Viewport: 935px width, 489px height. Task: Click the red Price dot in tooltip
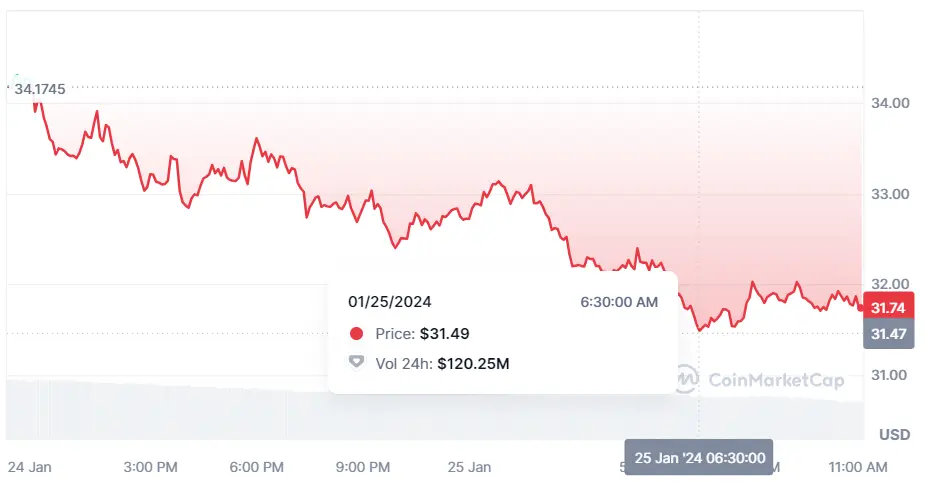point(357,333)
